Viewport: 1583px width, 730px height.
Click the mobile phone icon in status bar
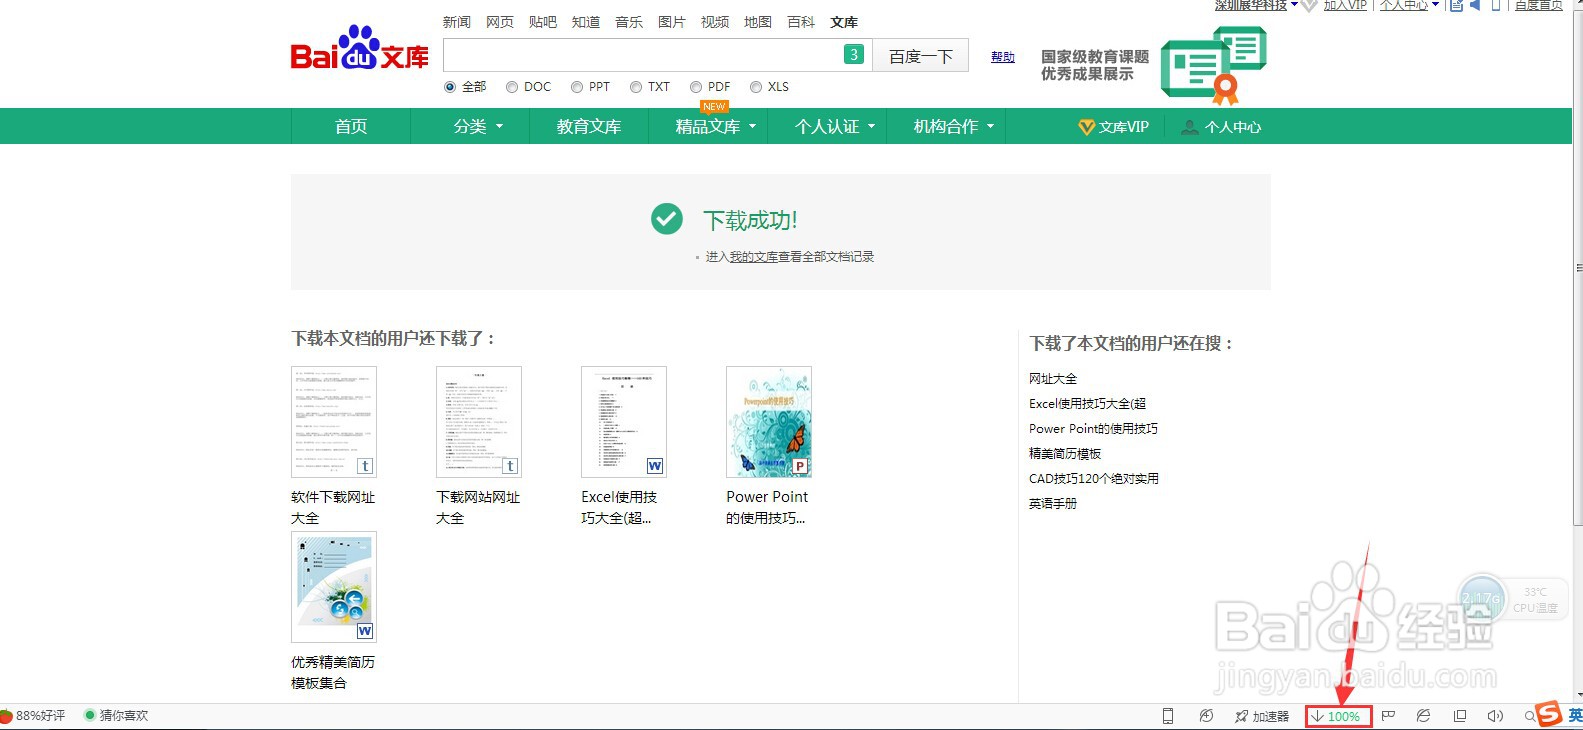(1167, 716)
